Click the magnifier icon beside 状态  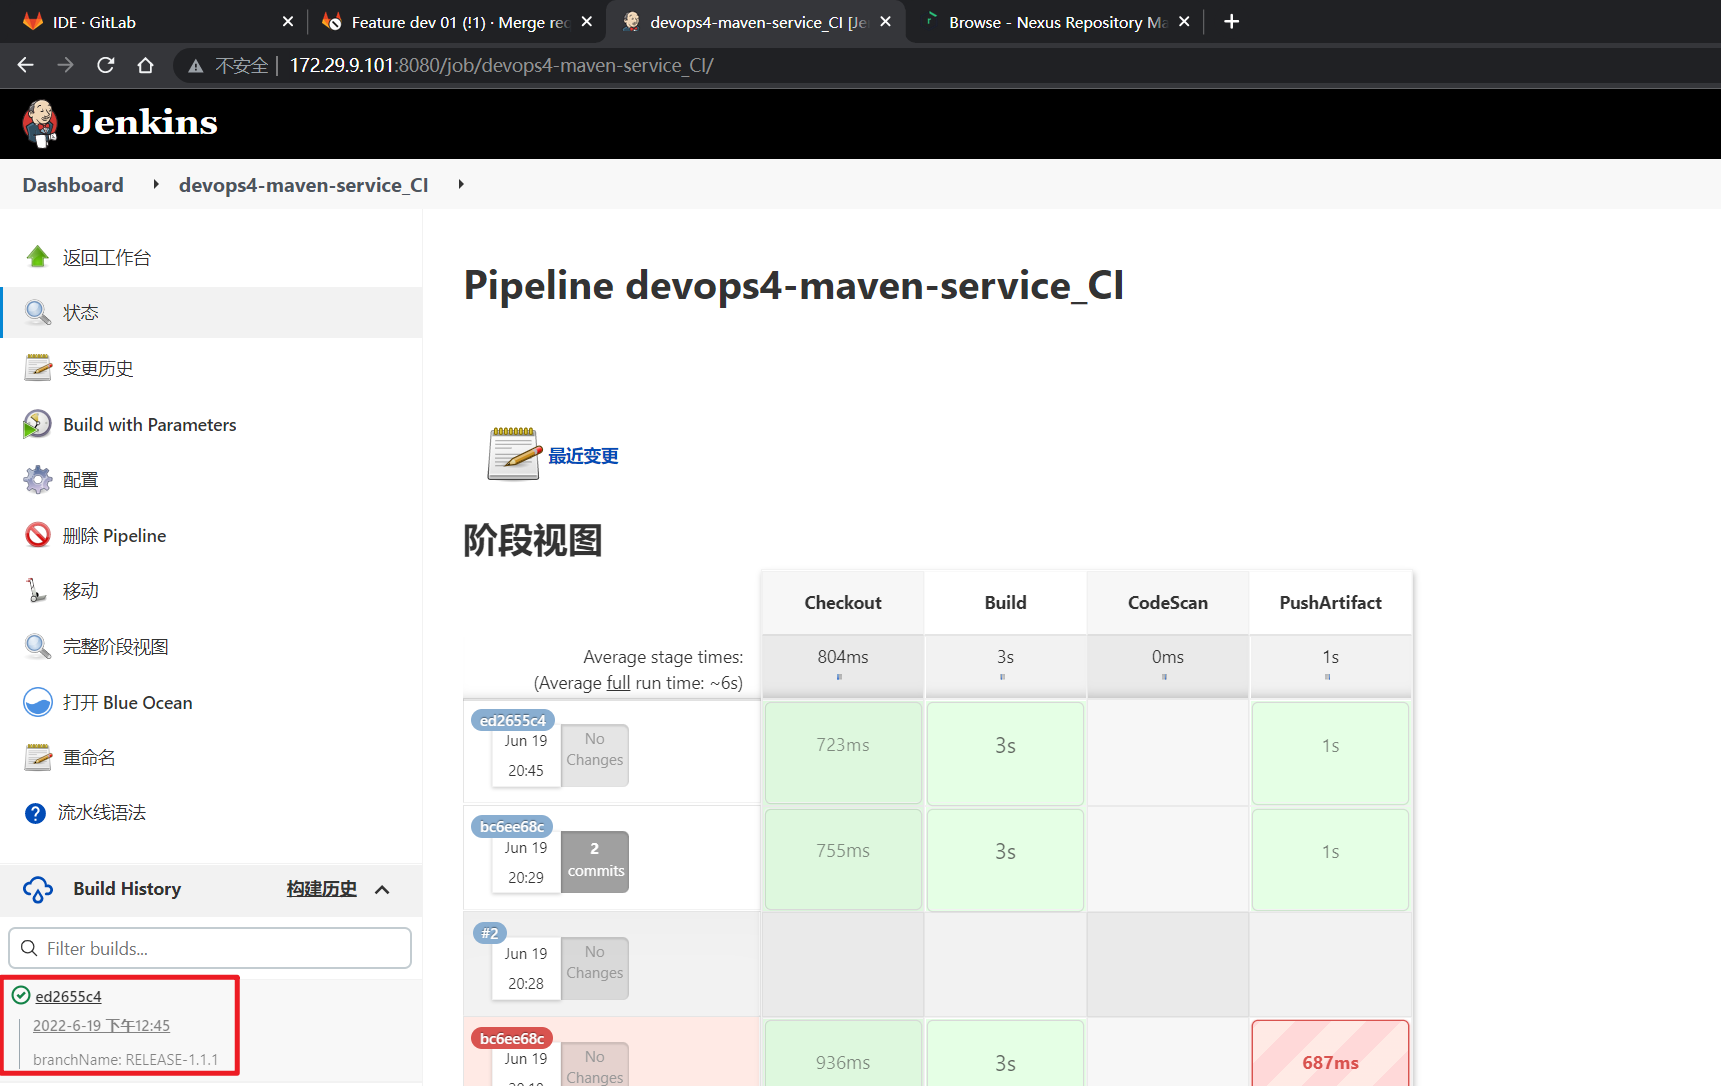[38, 312]
